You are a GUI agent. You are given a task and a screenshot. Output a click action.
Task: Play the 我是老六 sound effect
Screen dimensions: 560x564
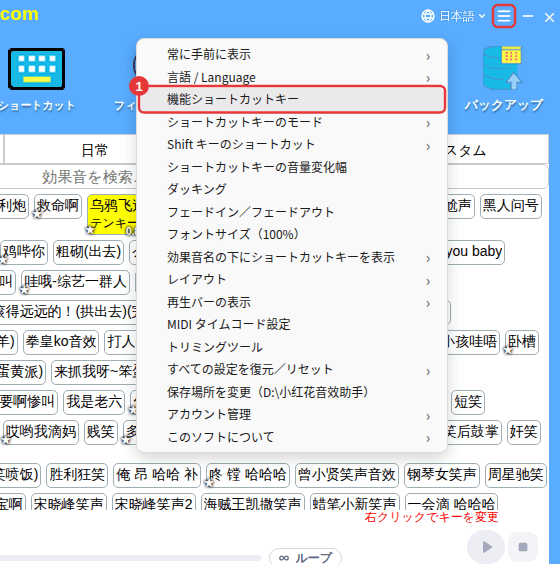[94, 402]
